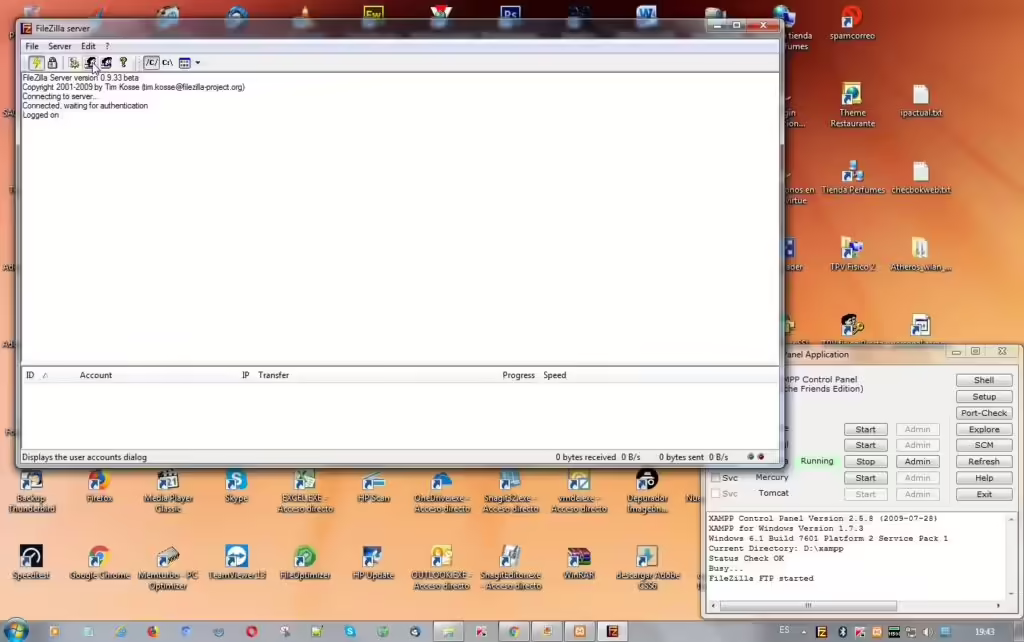The width and height of the screenshot is (1024, 642).
Task: Run Port-Check in XAMPP panel
Action: click(984, 413)
